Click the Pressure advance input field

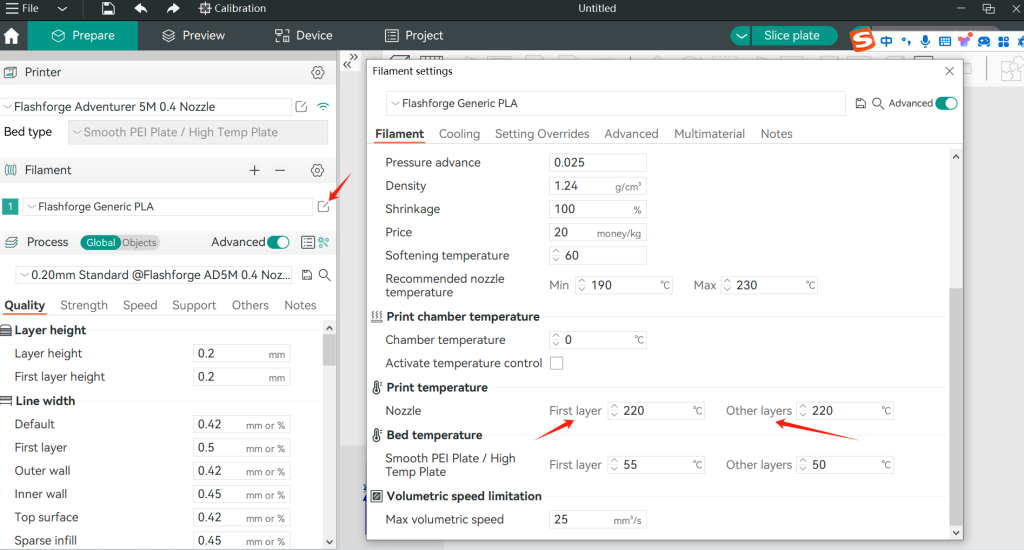click(597, 163)
